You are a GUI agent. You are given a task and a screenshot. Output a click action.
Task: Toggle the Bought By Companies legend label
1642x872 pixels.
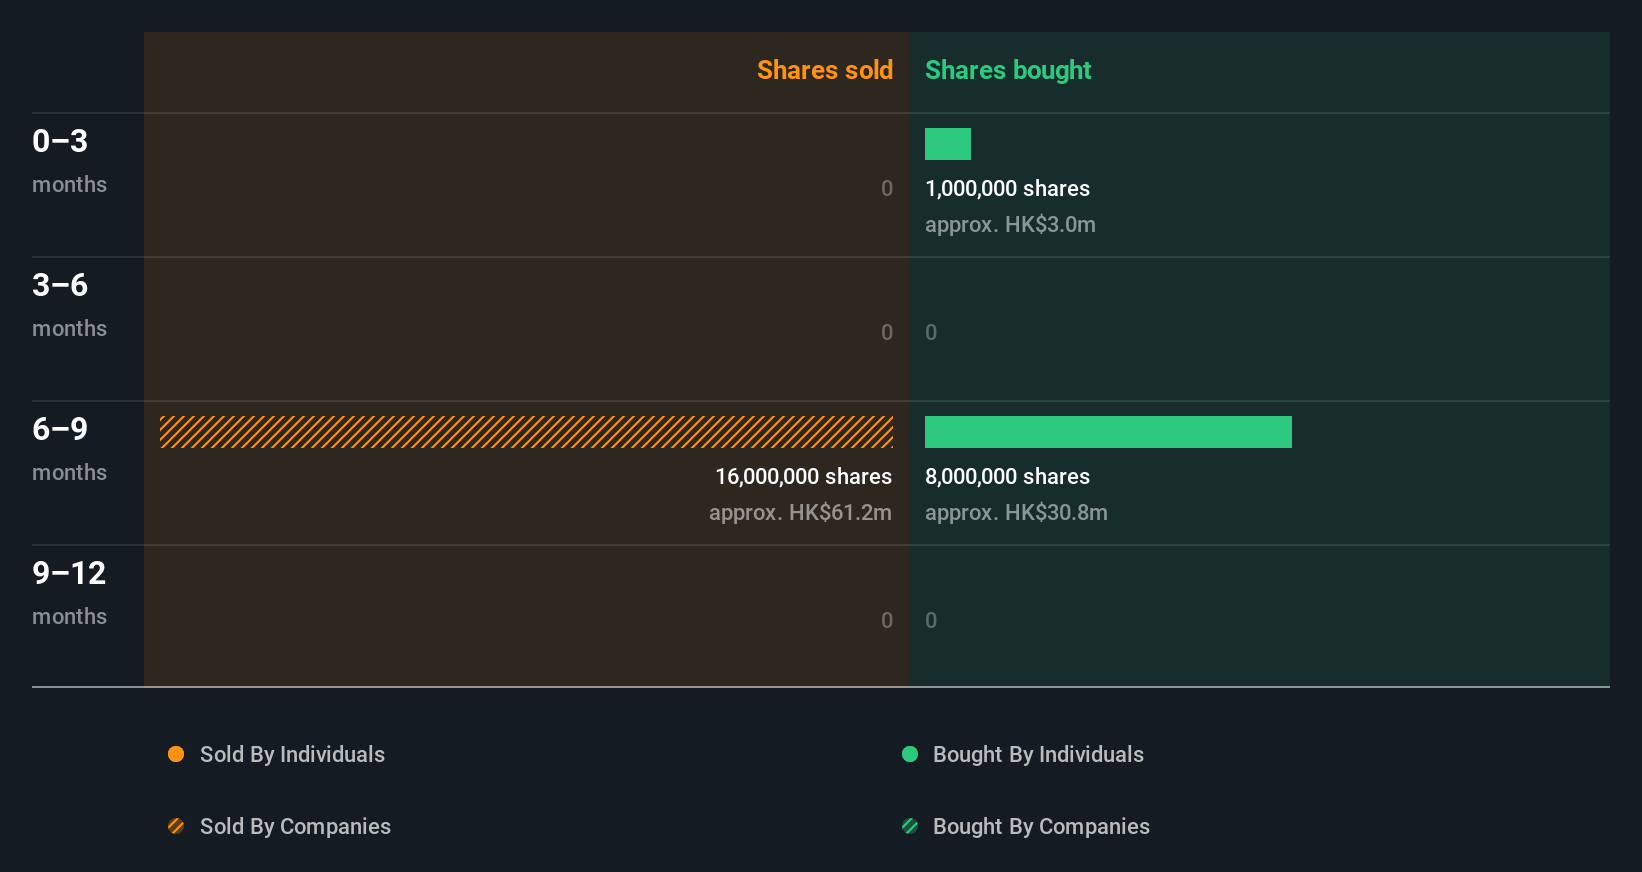pos(1041,827)
